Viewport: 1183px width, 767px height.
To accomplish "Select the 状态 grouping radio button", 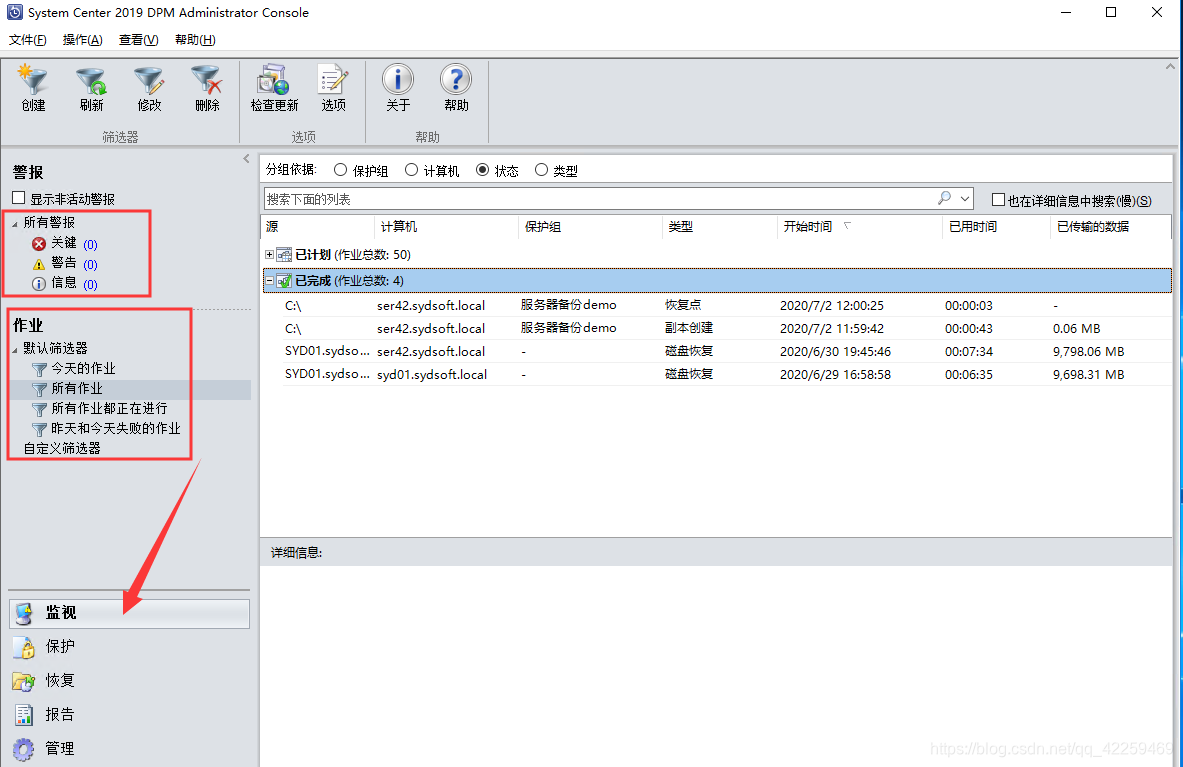I will coord(483,170).
